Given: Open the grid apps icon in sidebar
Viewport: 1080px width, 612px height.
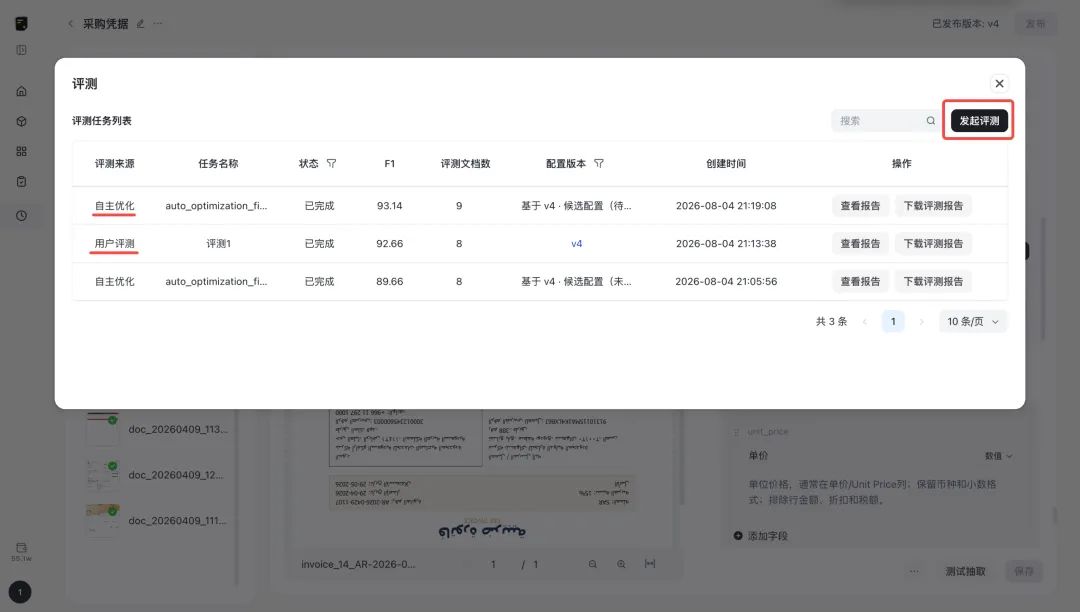Looking at the screenshot, I should (21, 151).
